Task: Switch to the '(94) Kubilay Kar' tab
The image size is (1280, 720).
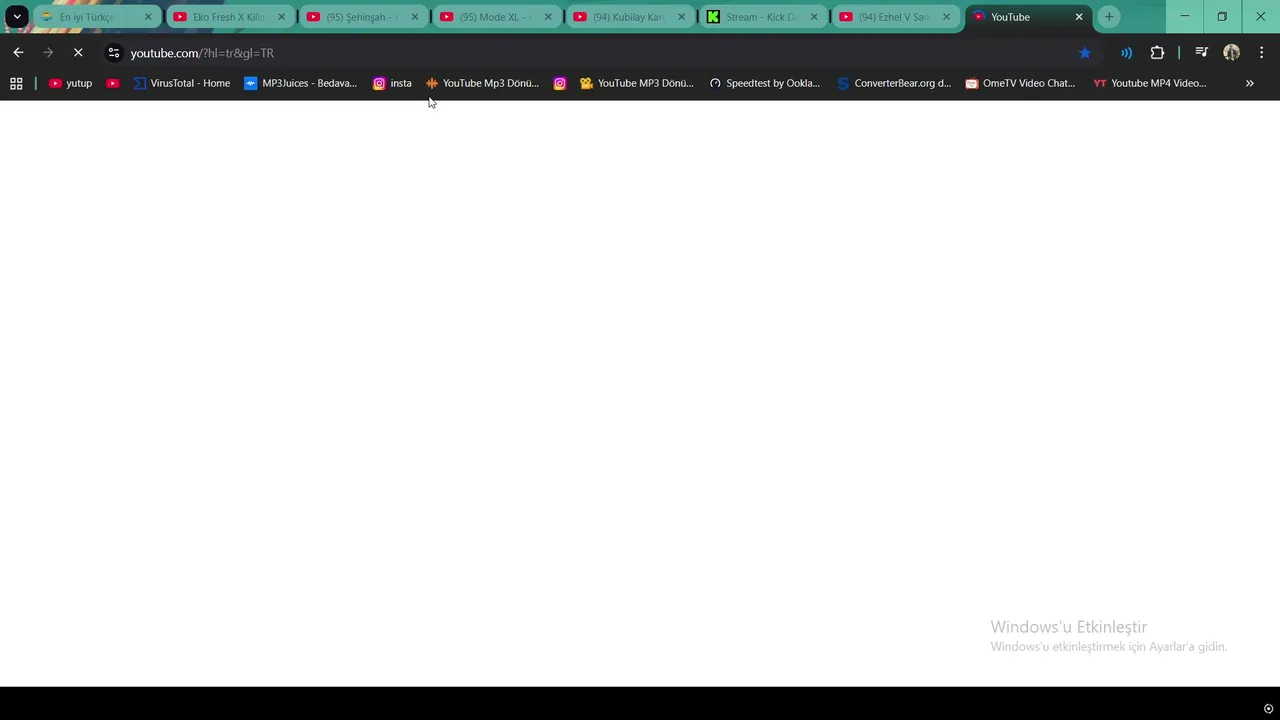Action: (x=628, y=17)
